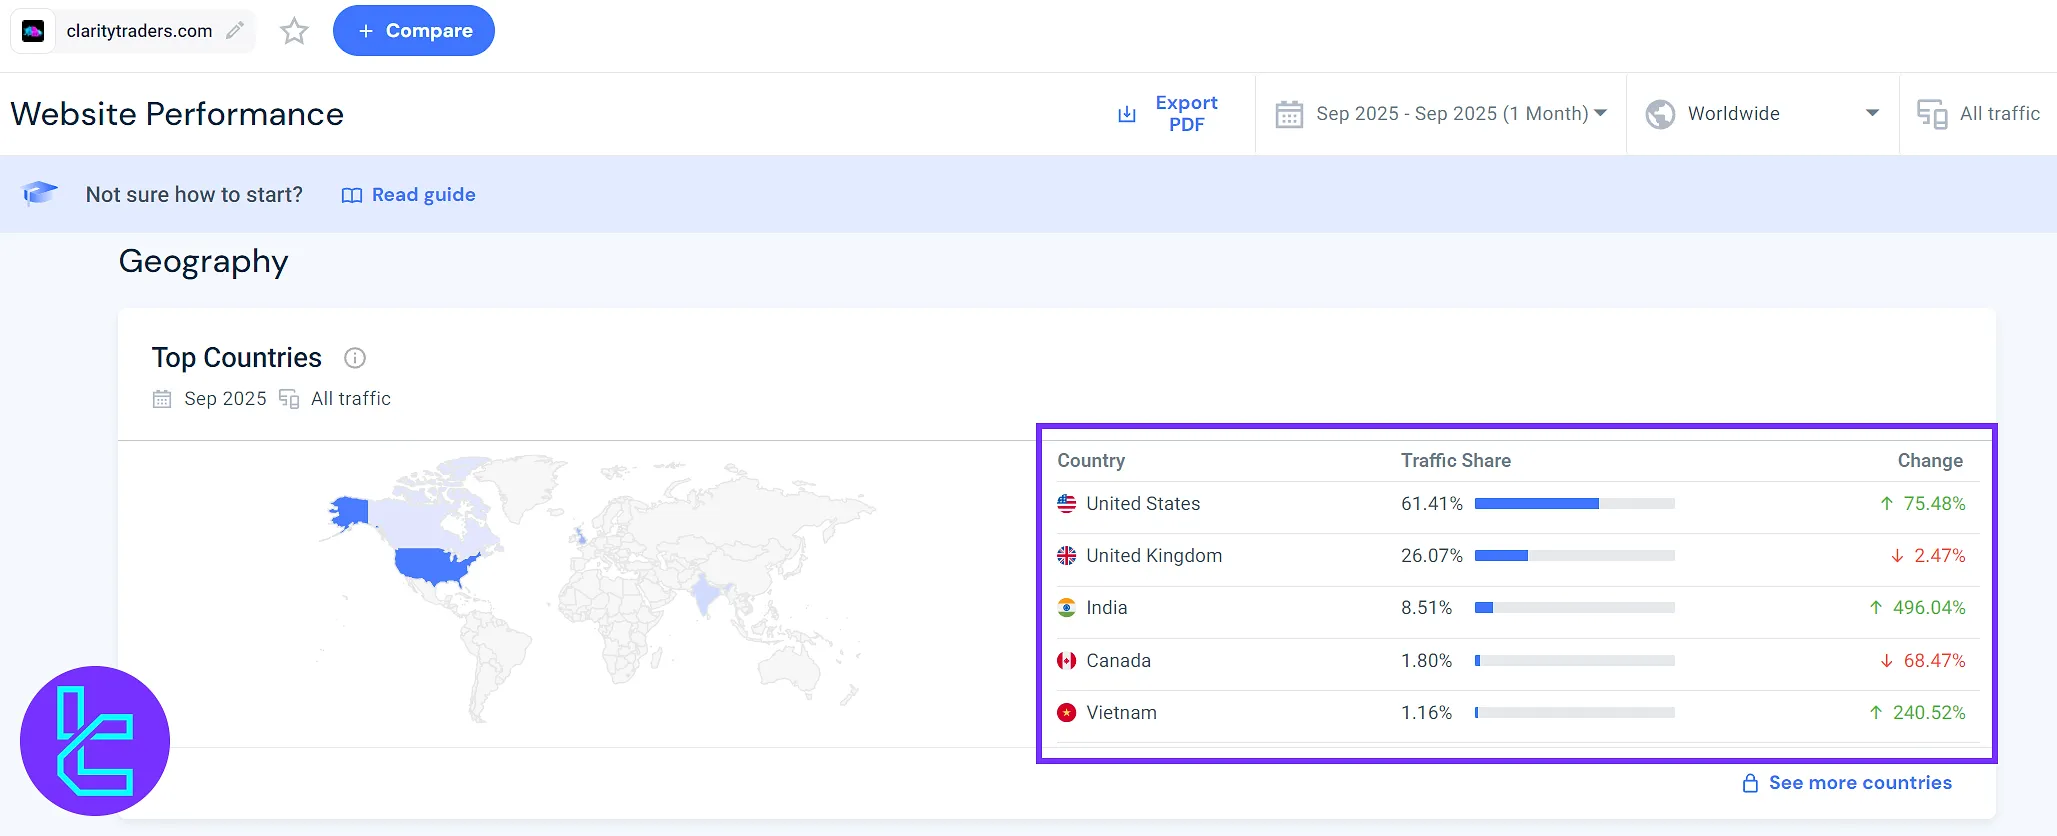Viewport: 2057px width, 836px height.
Task: Sort by the Change column header
Action: (1929, 461)
